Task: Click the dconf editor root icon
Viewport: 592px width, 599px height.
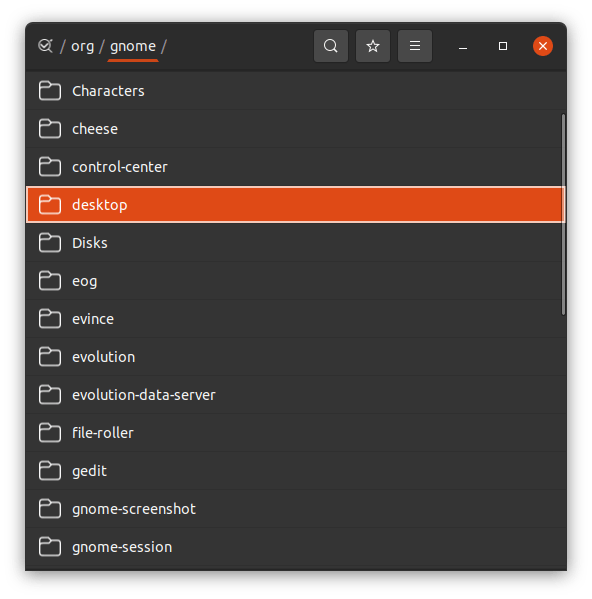Action: pyautogui.click(x=45, y=46)
